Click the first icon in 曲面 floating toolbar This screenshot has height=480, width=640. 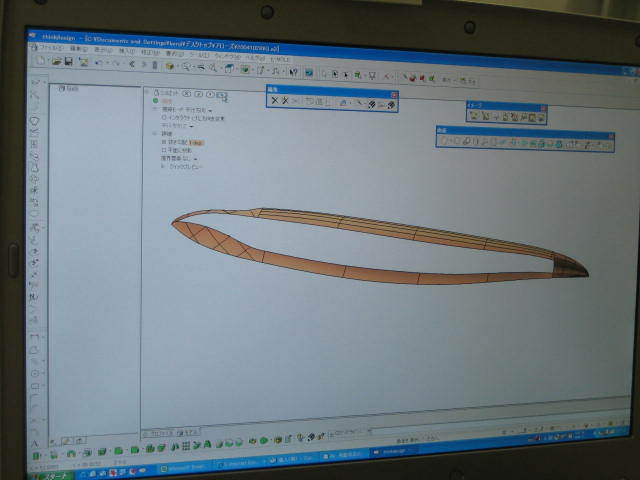click(444, 141)
